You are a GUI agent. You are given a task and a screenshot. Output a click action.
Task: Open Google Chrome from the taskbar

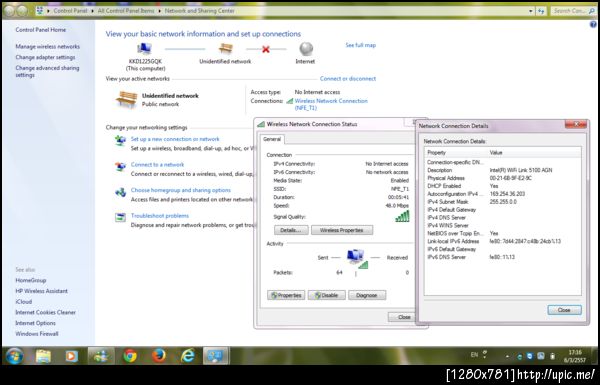[130, 356]
